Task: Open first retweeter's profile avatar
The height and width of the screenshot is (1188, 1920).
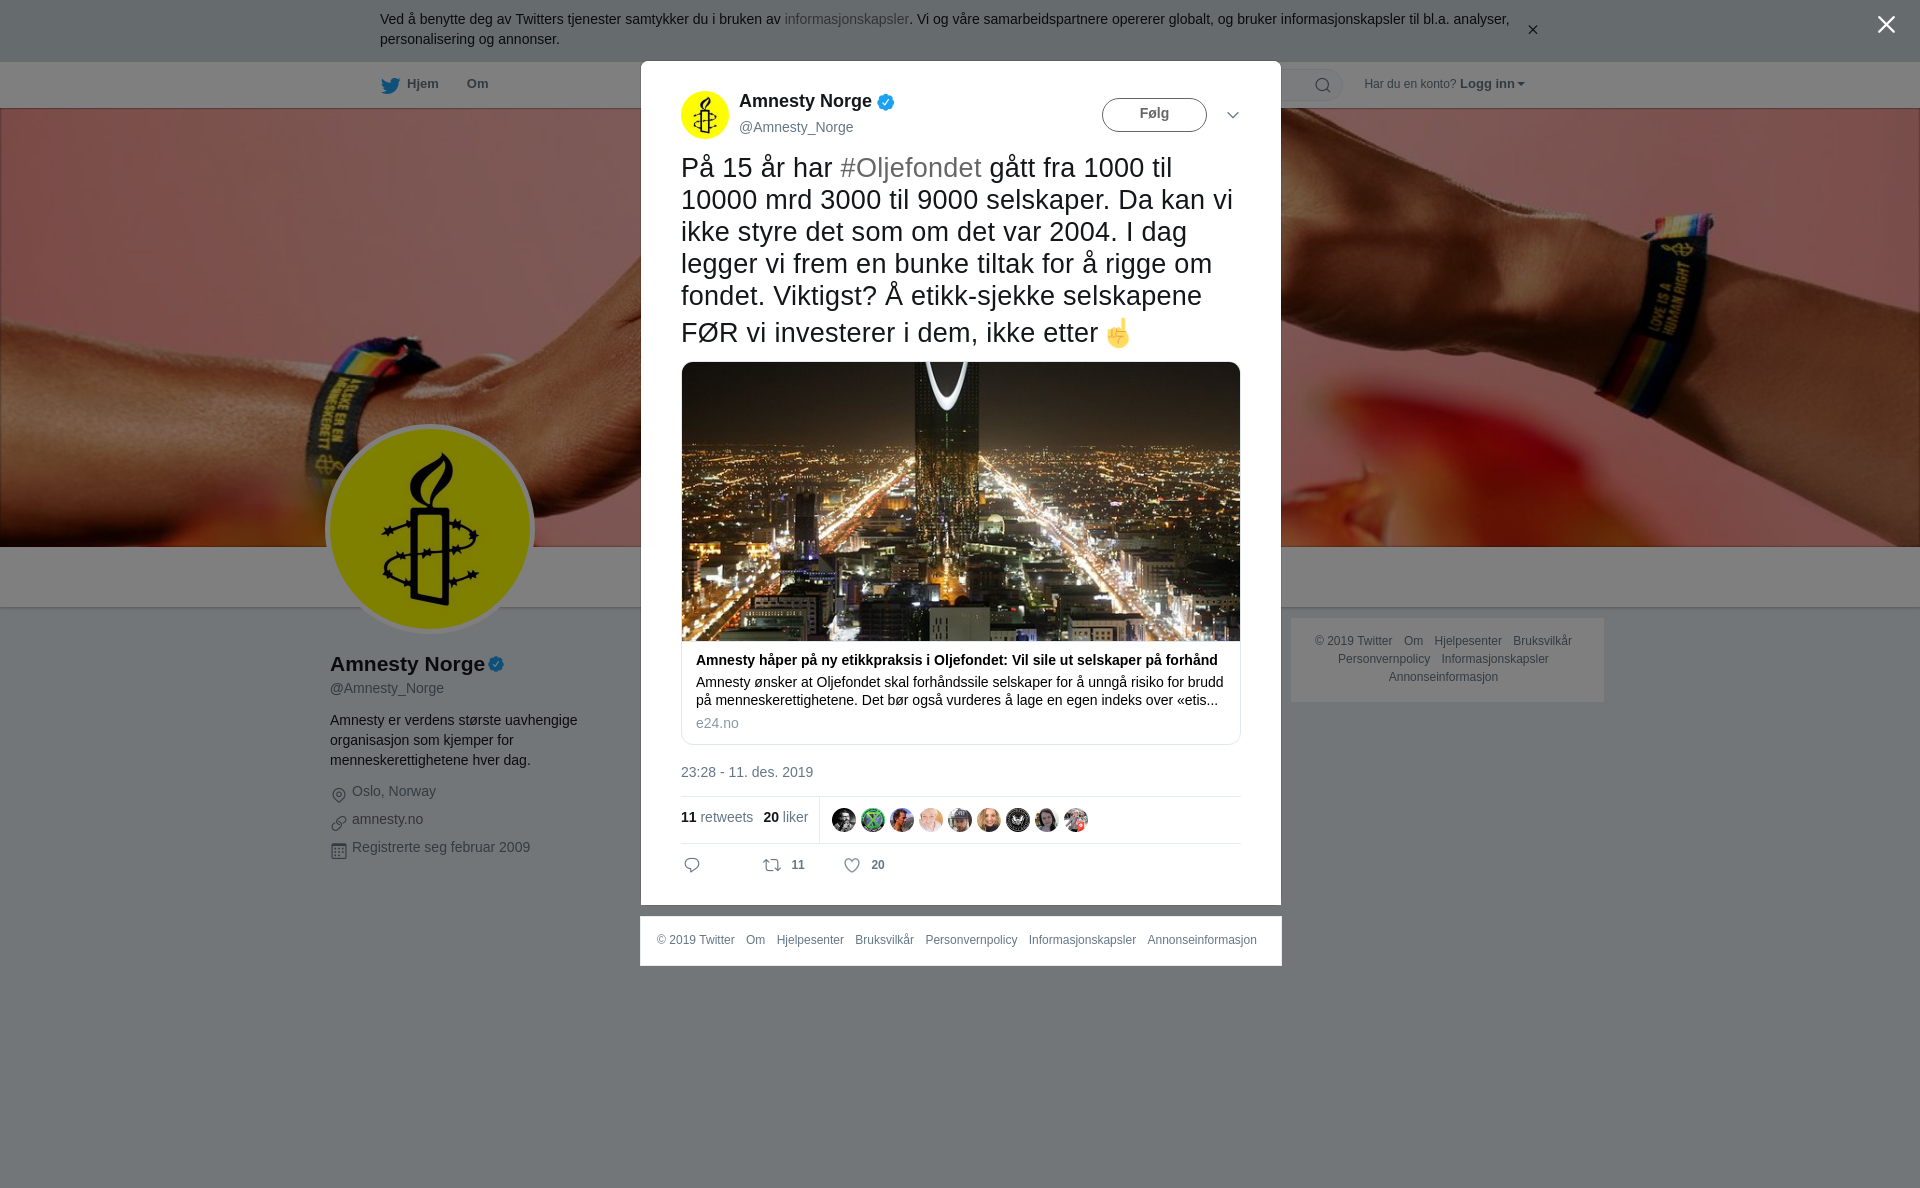Action: coord(844,820)
